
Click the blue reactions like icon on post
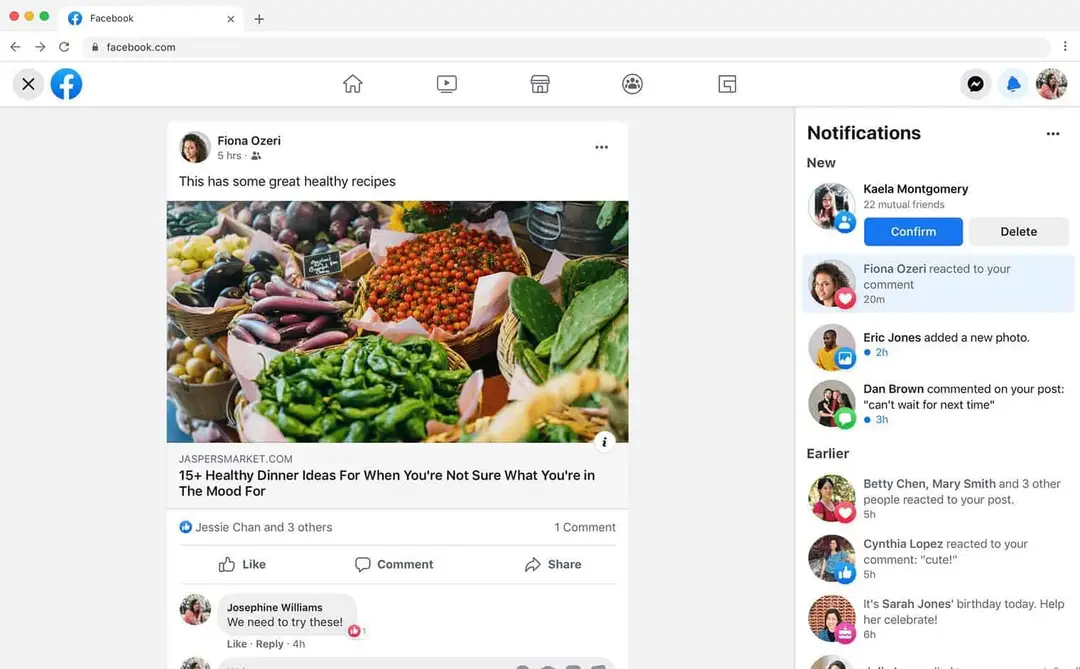pyautogui.click(x=185, y=527)
